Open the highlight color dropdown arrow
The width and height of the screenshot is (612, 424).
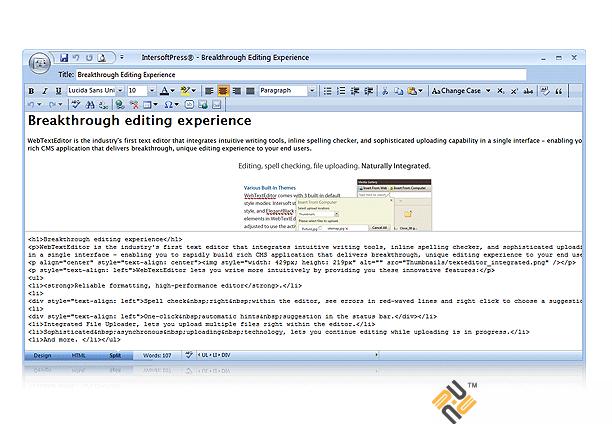(x=194, y=91)
